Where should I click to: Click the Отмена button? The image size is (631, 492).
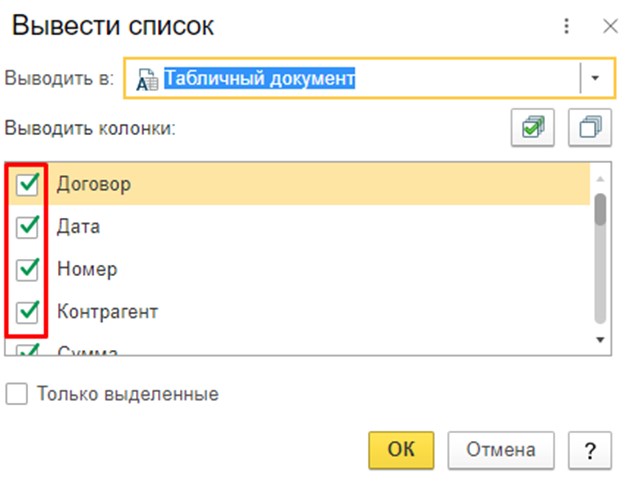point(500,449)
